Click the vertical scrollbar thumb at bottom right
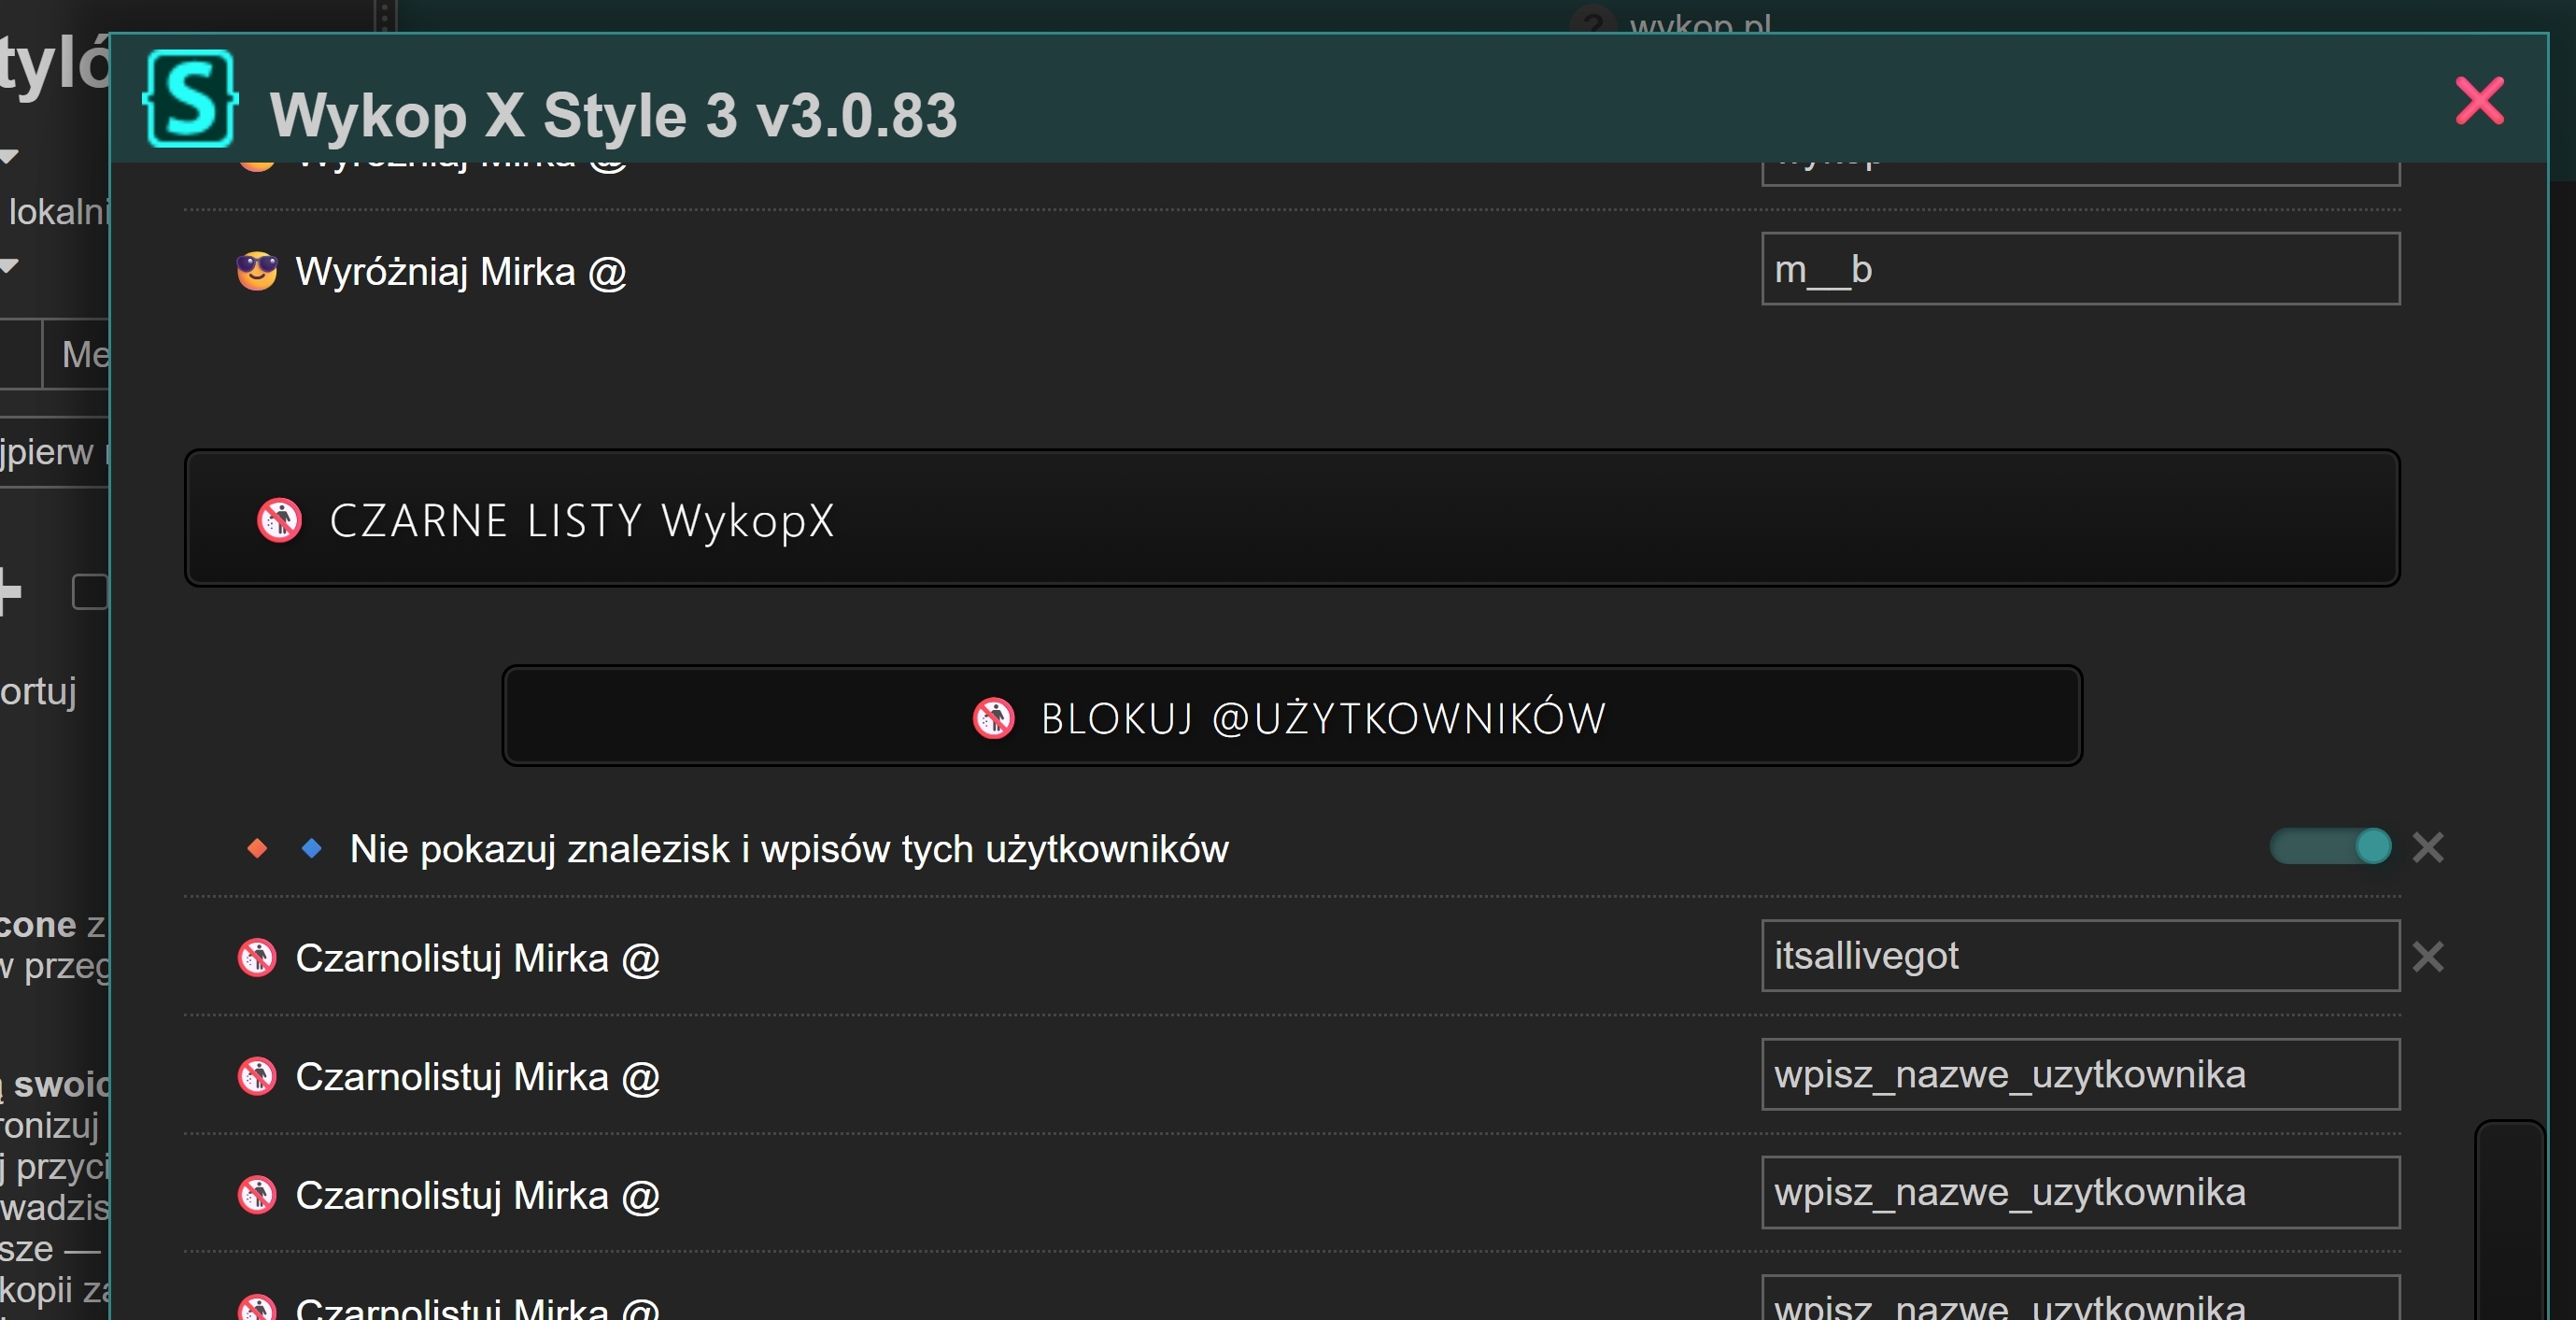 2509,1220
